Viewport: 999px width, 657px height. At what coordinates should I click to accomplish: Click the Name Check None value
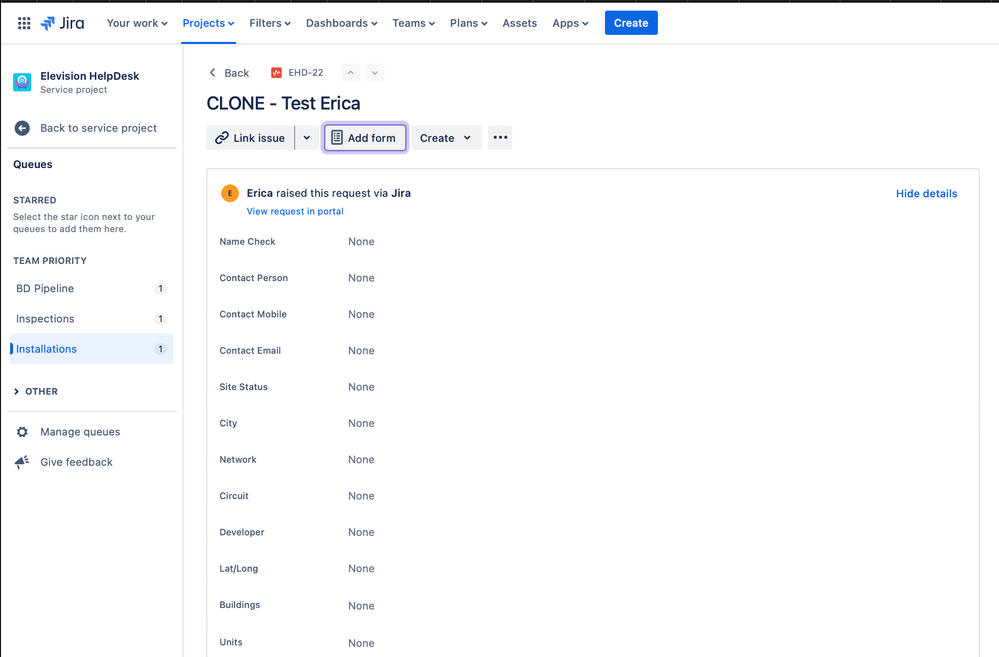tap(361, 242)
